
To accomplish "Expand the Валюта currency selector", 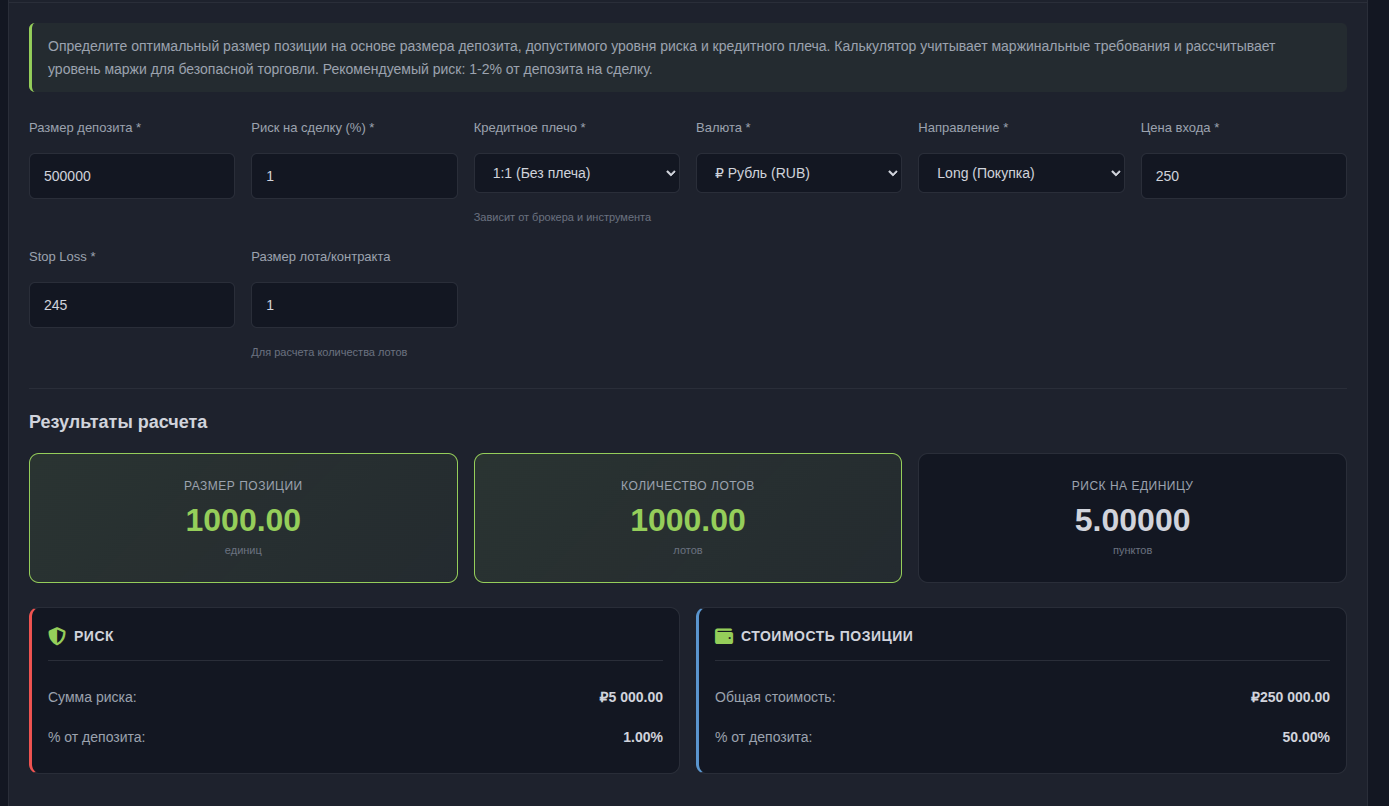I will pos(798,173).
